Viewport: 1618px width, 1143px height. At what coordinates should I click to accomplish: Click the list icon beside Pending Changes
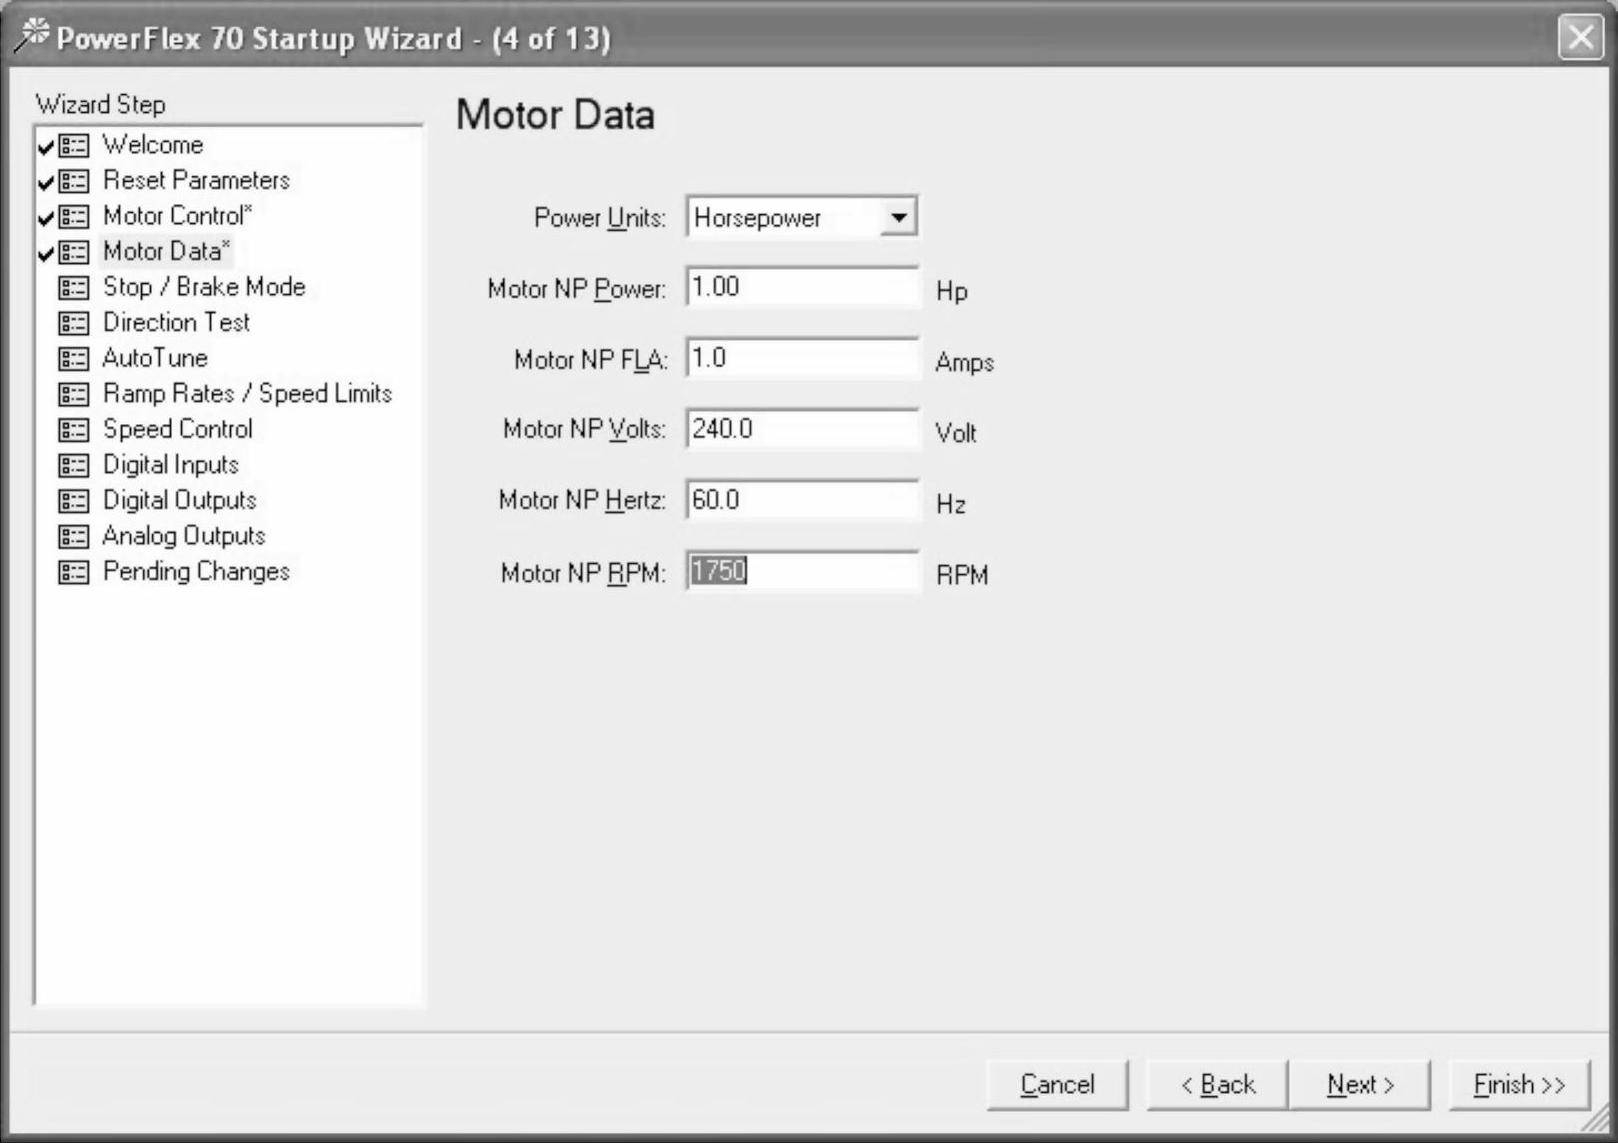[73, 572]
